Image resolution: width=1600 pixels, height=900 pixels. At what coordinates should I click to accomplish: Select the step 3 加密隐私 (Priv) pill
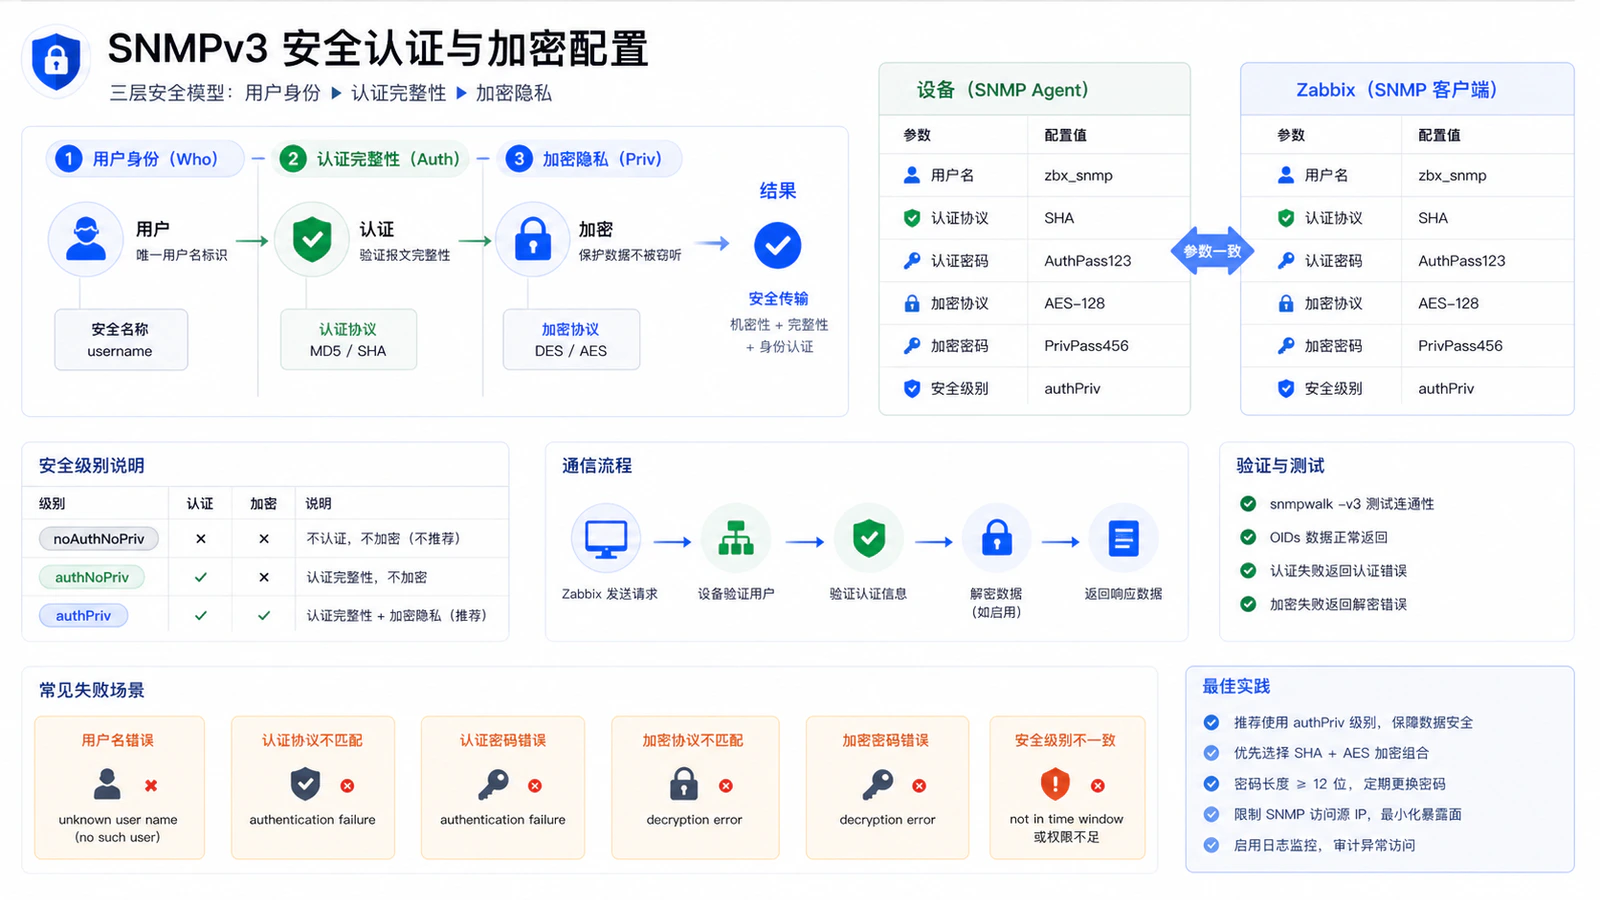pos(590,159)
